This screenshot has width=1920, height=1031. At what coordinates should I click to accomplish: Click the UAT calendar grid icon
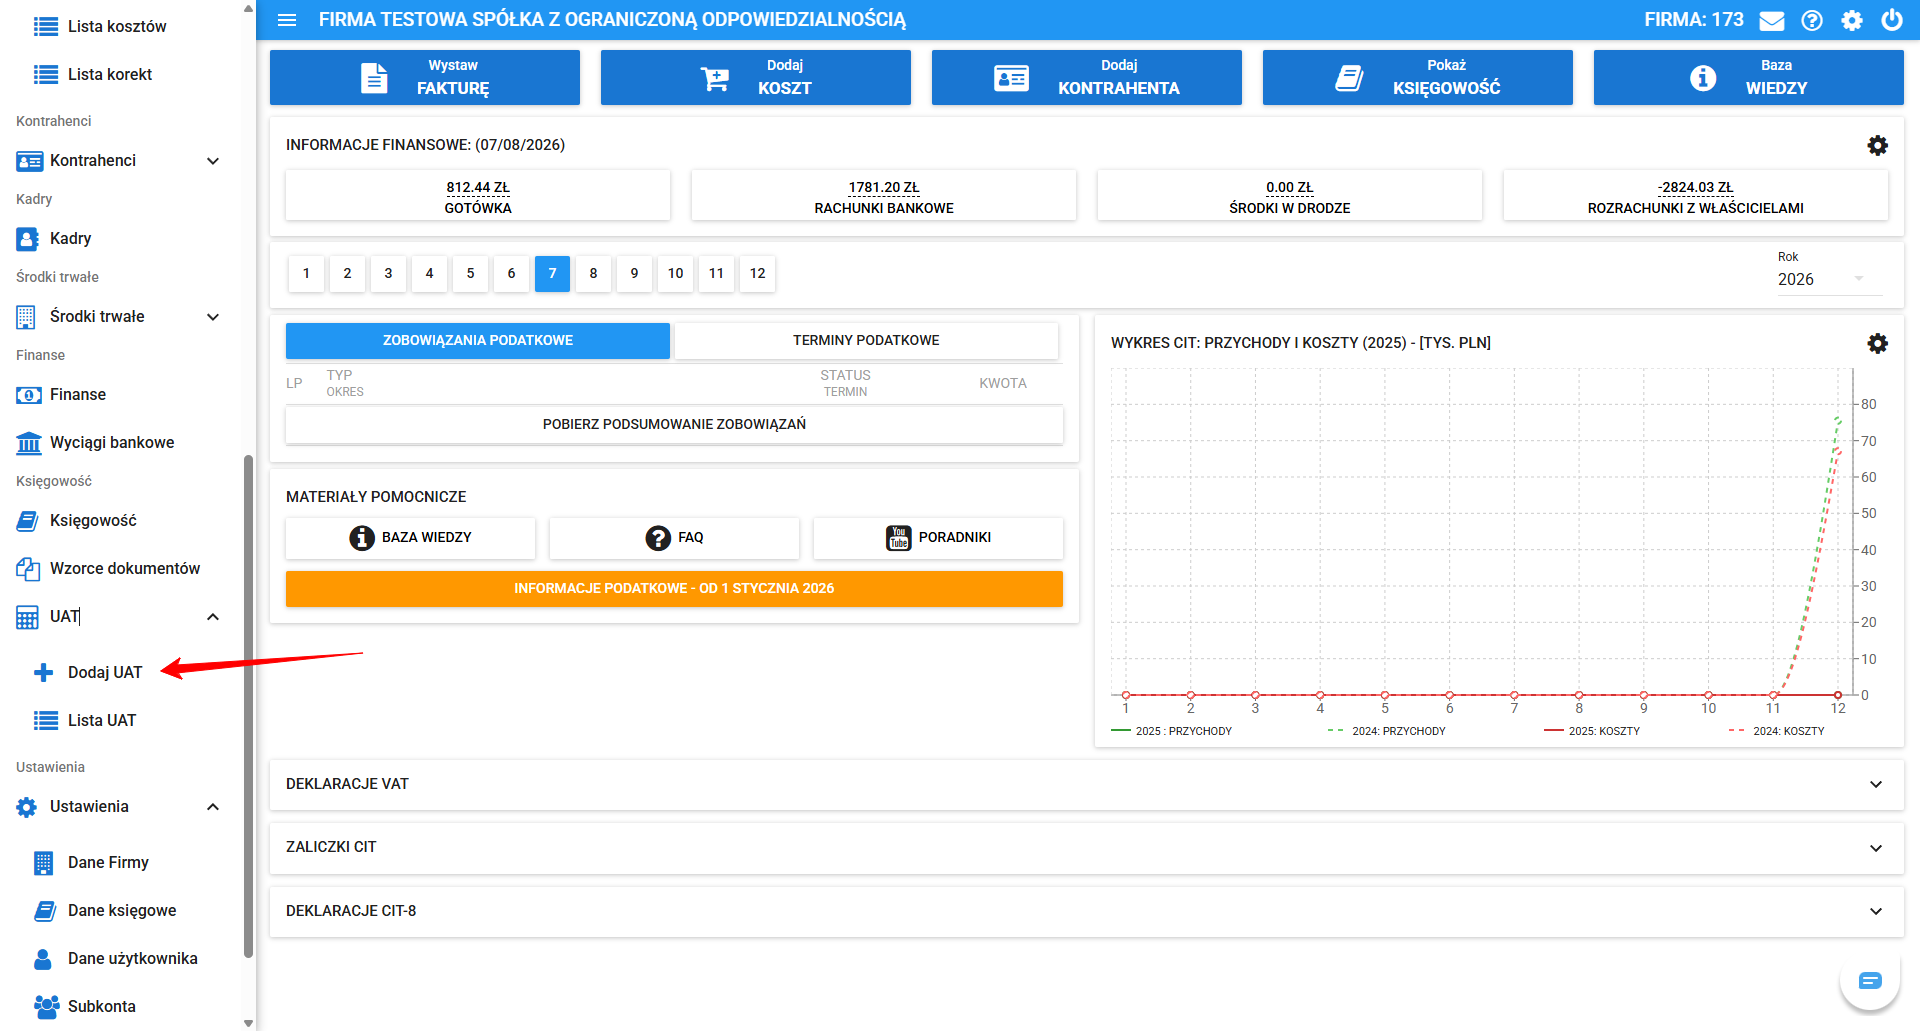[x=28, y=617]
